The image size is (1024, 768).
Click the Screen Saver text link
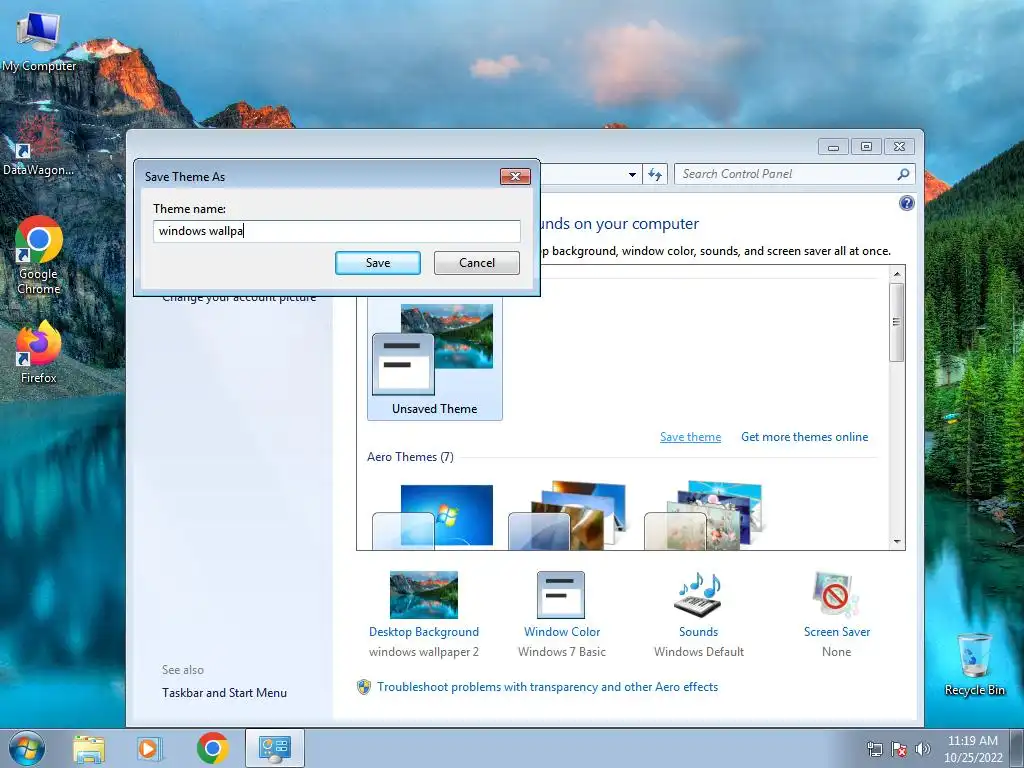[x=837, y=632]
